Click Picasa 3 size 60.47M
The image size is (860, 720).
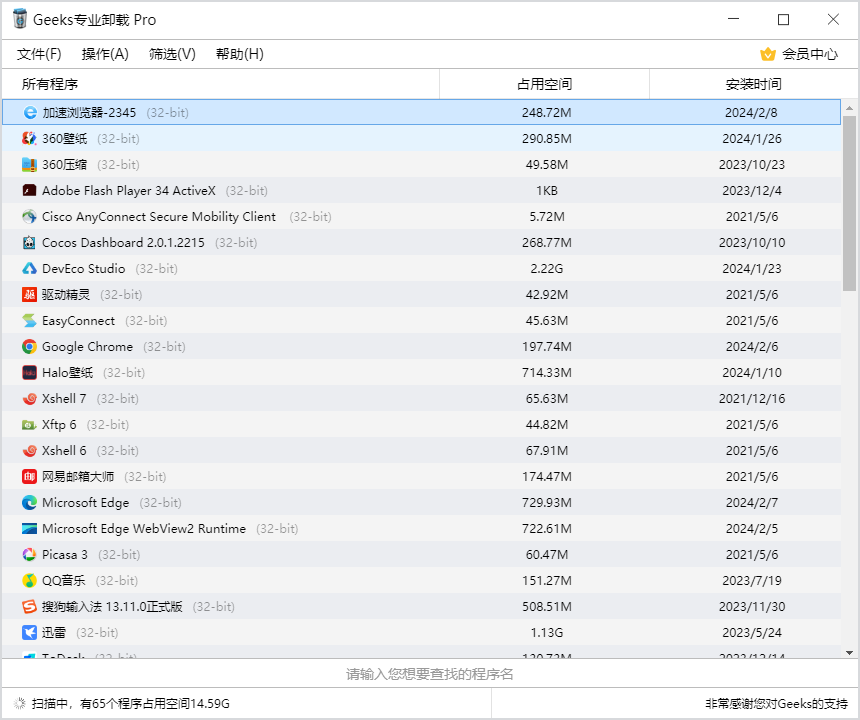[x=547, y=555]
